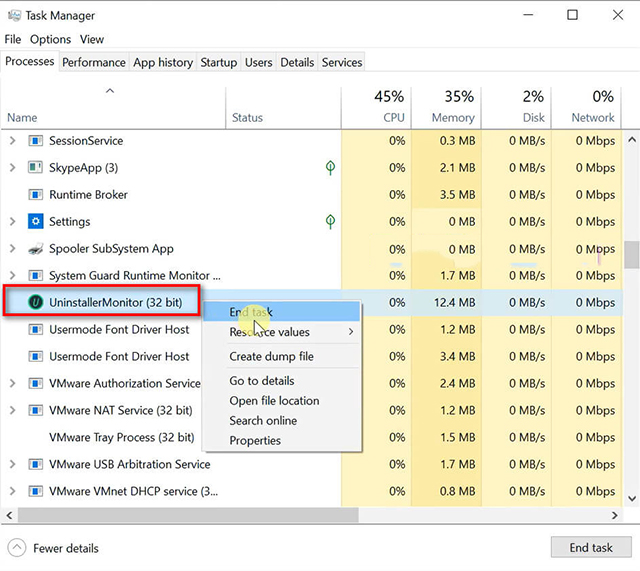Open the Options menu
The image size is (640, 571).
(x=50, y=39)
